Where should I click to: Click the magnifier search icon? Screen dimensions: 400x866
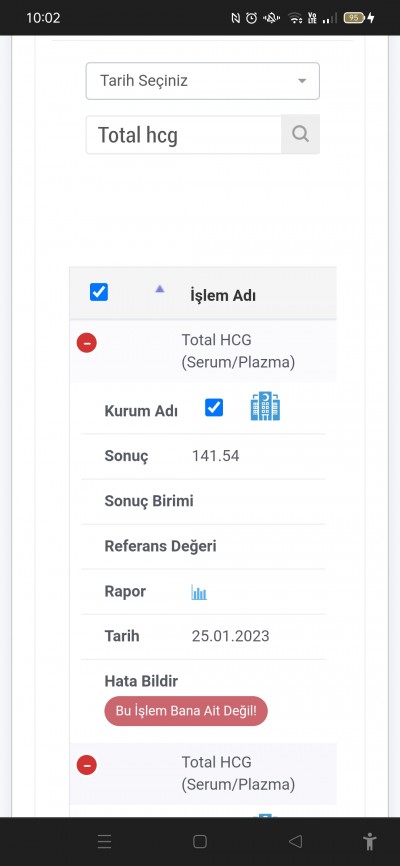tap(301, 134)
